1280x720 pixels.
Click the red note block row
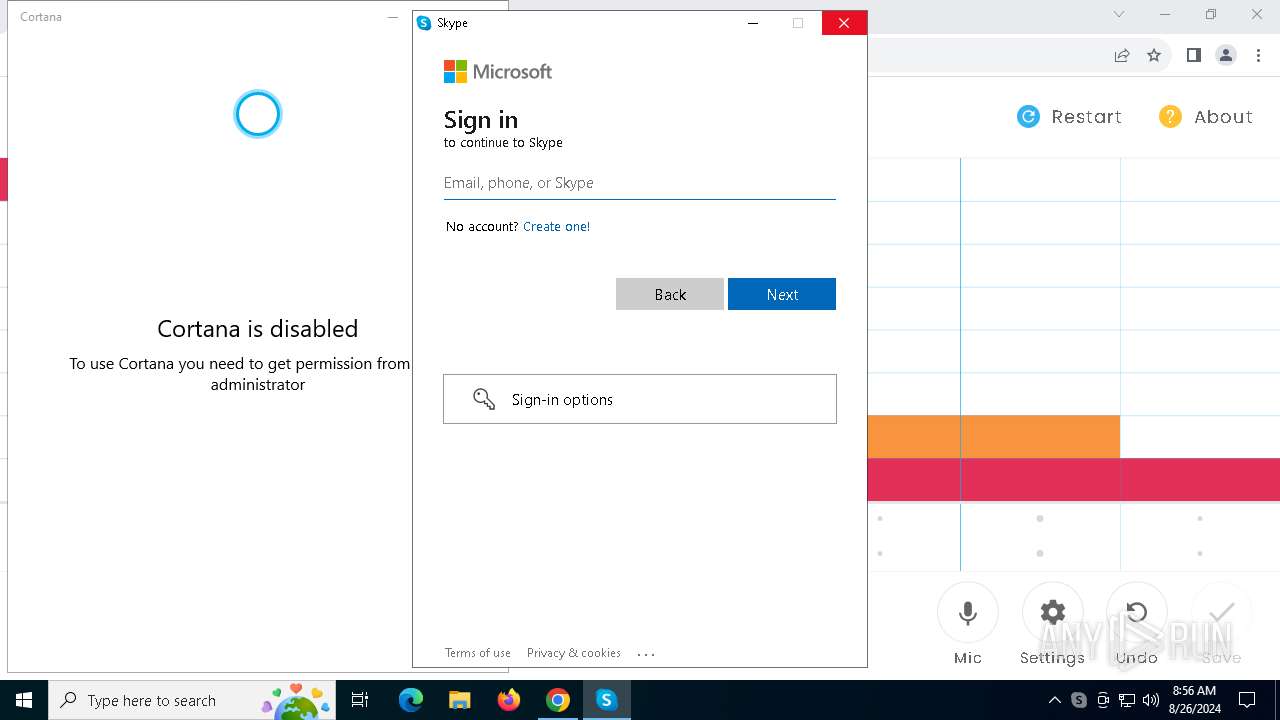click(x=1074, y=480)
